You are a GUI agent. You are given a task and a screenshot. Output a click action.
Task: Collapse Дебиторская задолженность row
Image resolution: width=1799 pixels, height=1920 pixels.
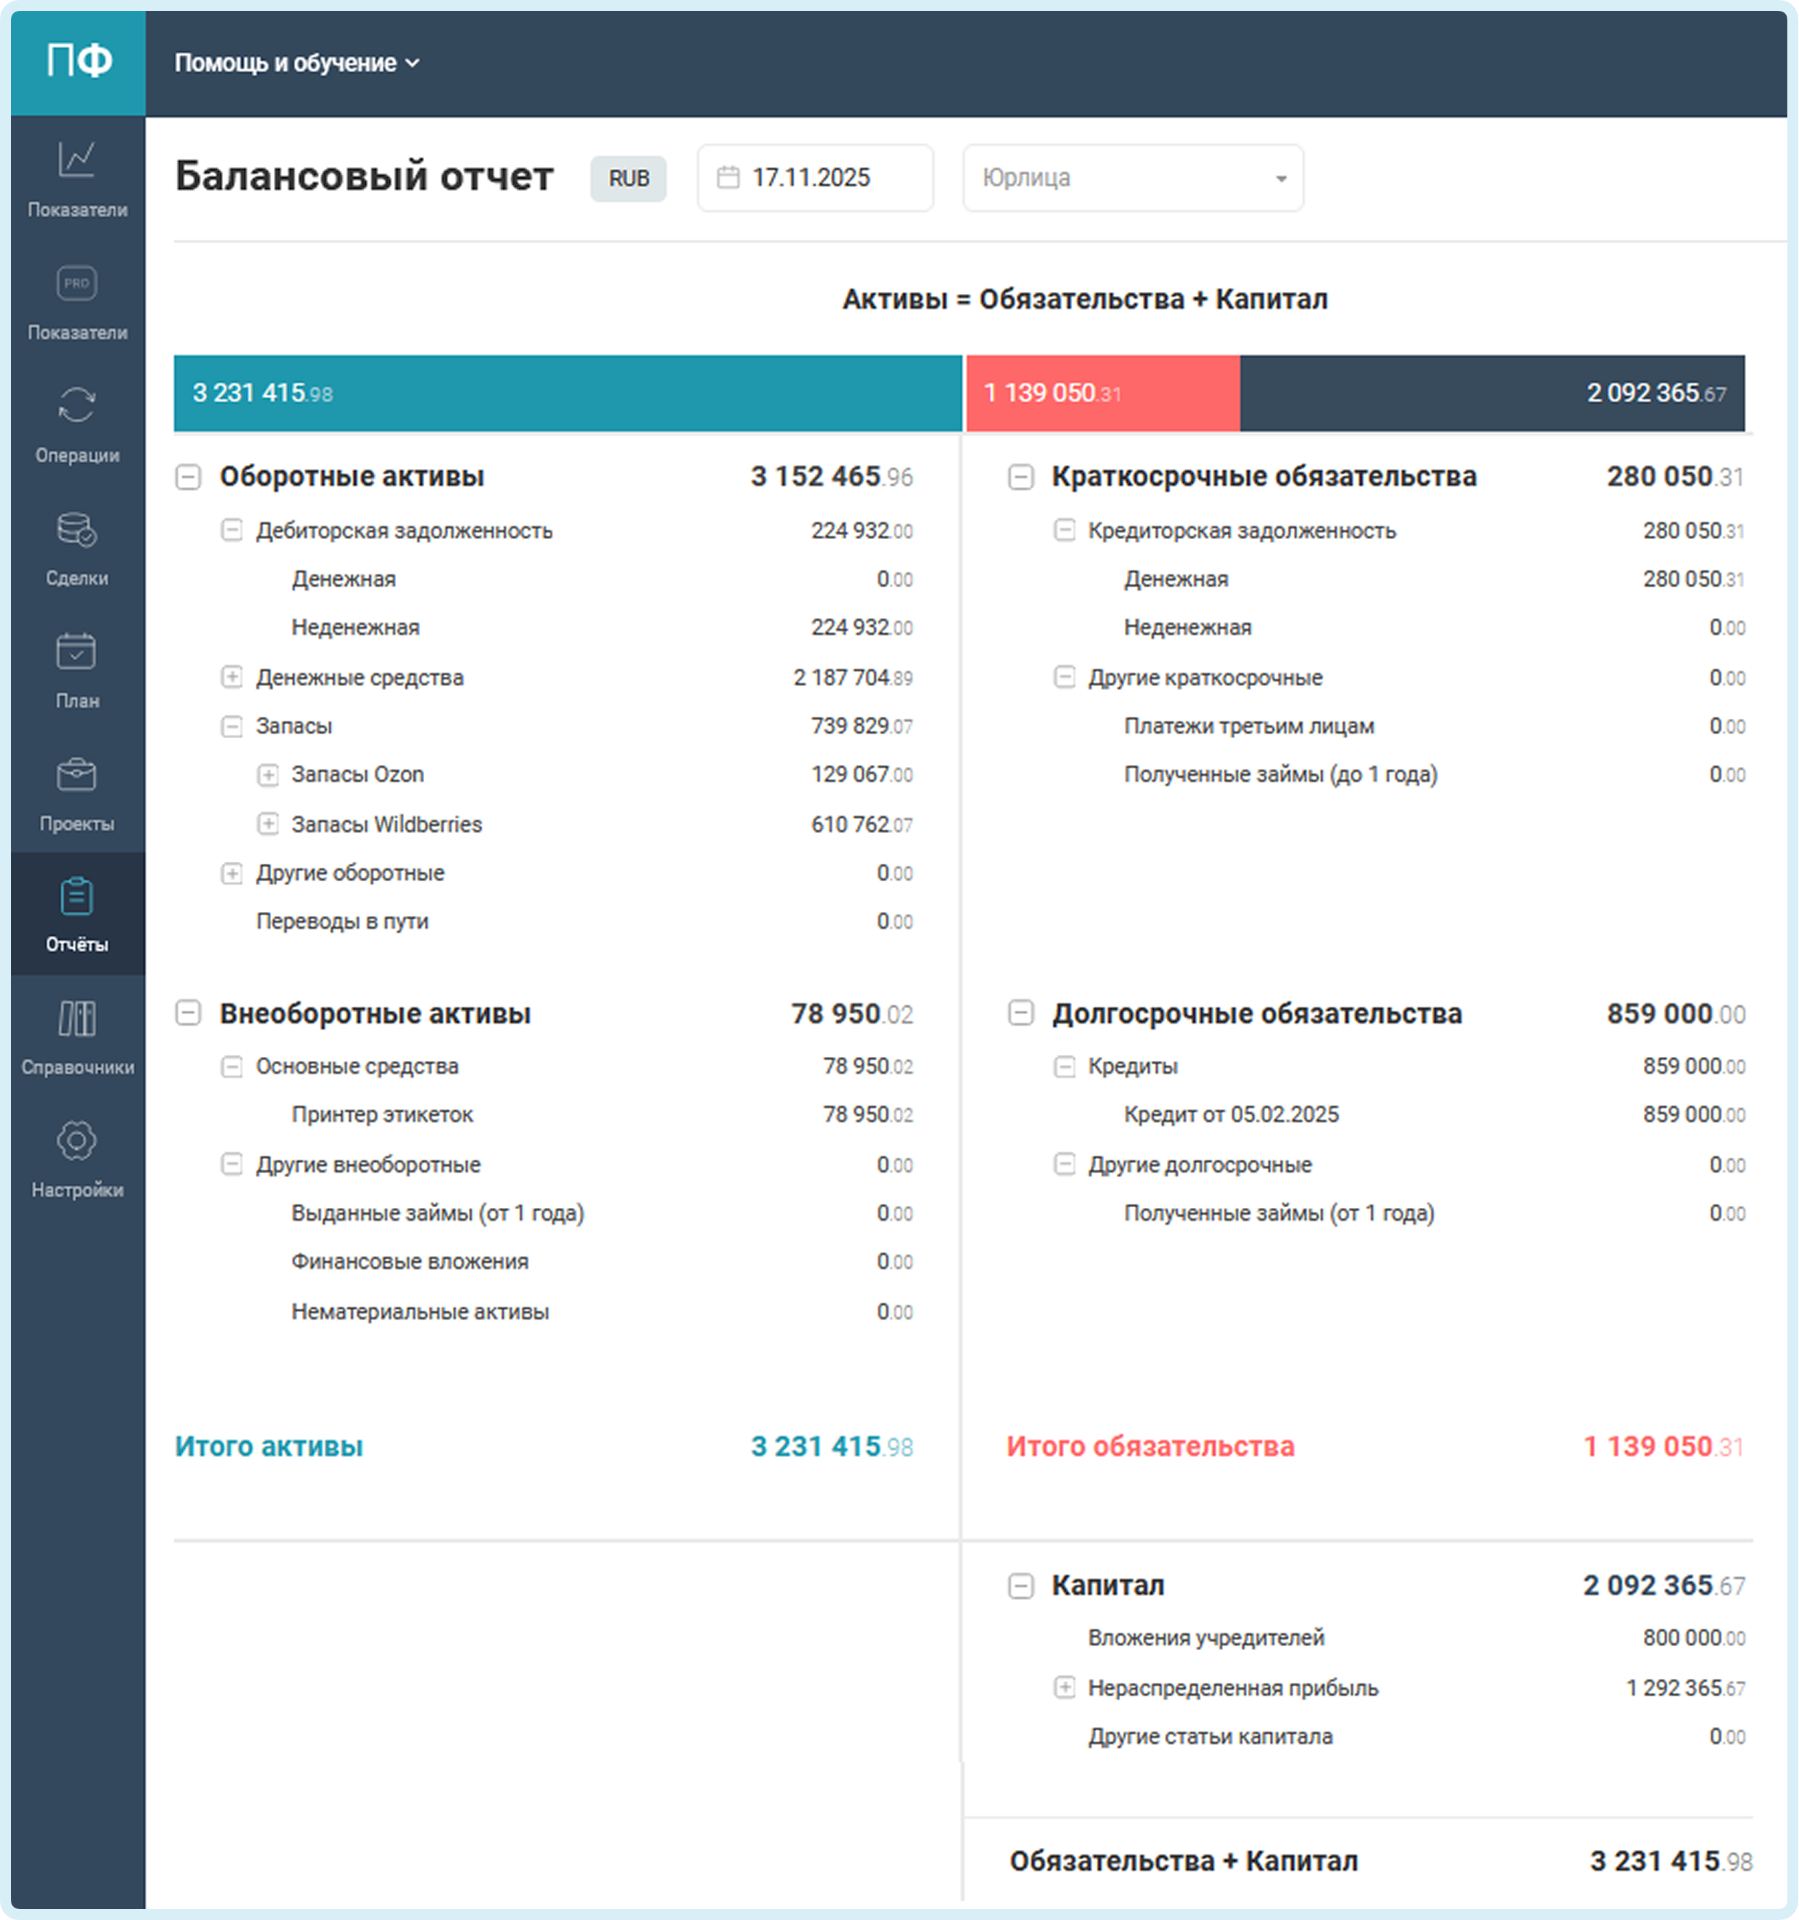click(231, 530)
